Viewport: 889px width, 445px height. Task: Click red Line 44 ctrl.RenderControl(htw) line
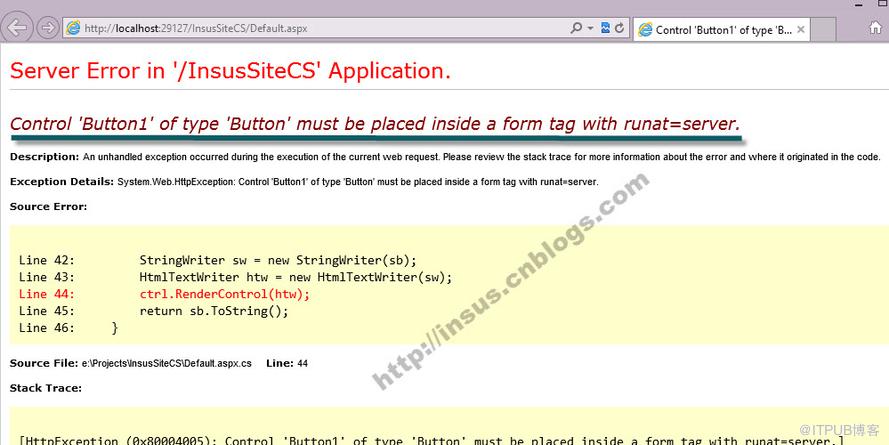point(164,294)
